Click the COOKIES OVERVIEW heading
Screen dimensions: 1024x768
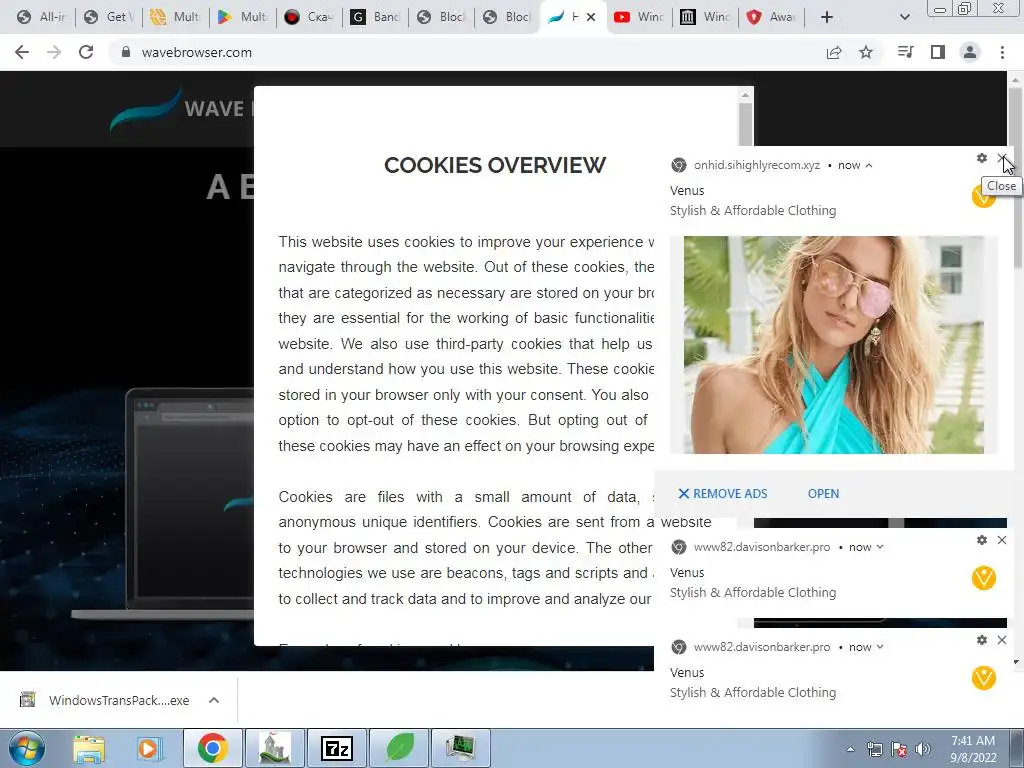click(495, 165)
